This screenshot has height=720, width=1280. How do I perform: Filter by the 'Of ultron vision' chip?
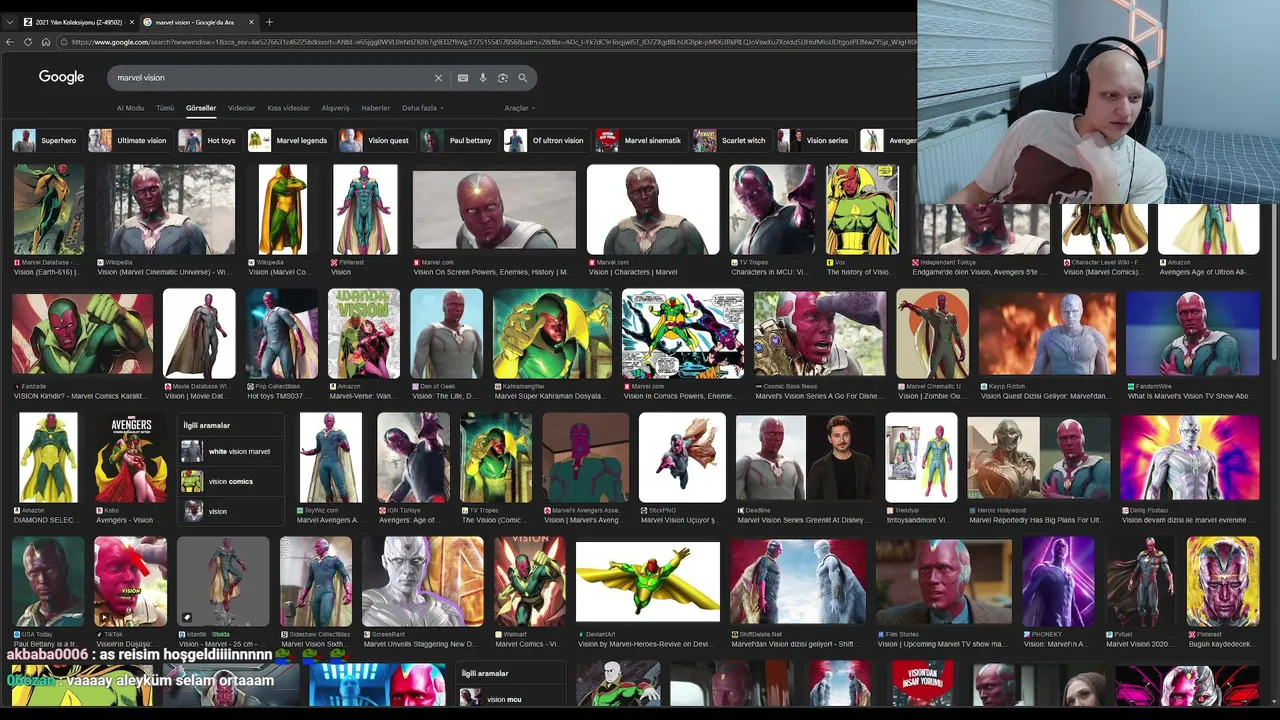pyautogui.click(x=546, y=140)
